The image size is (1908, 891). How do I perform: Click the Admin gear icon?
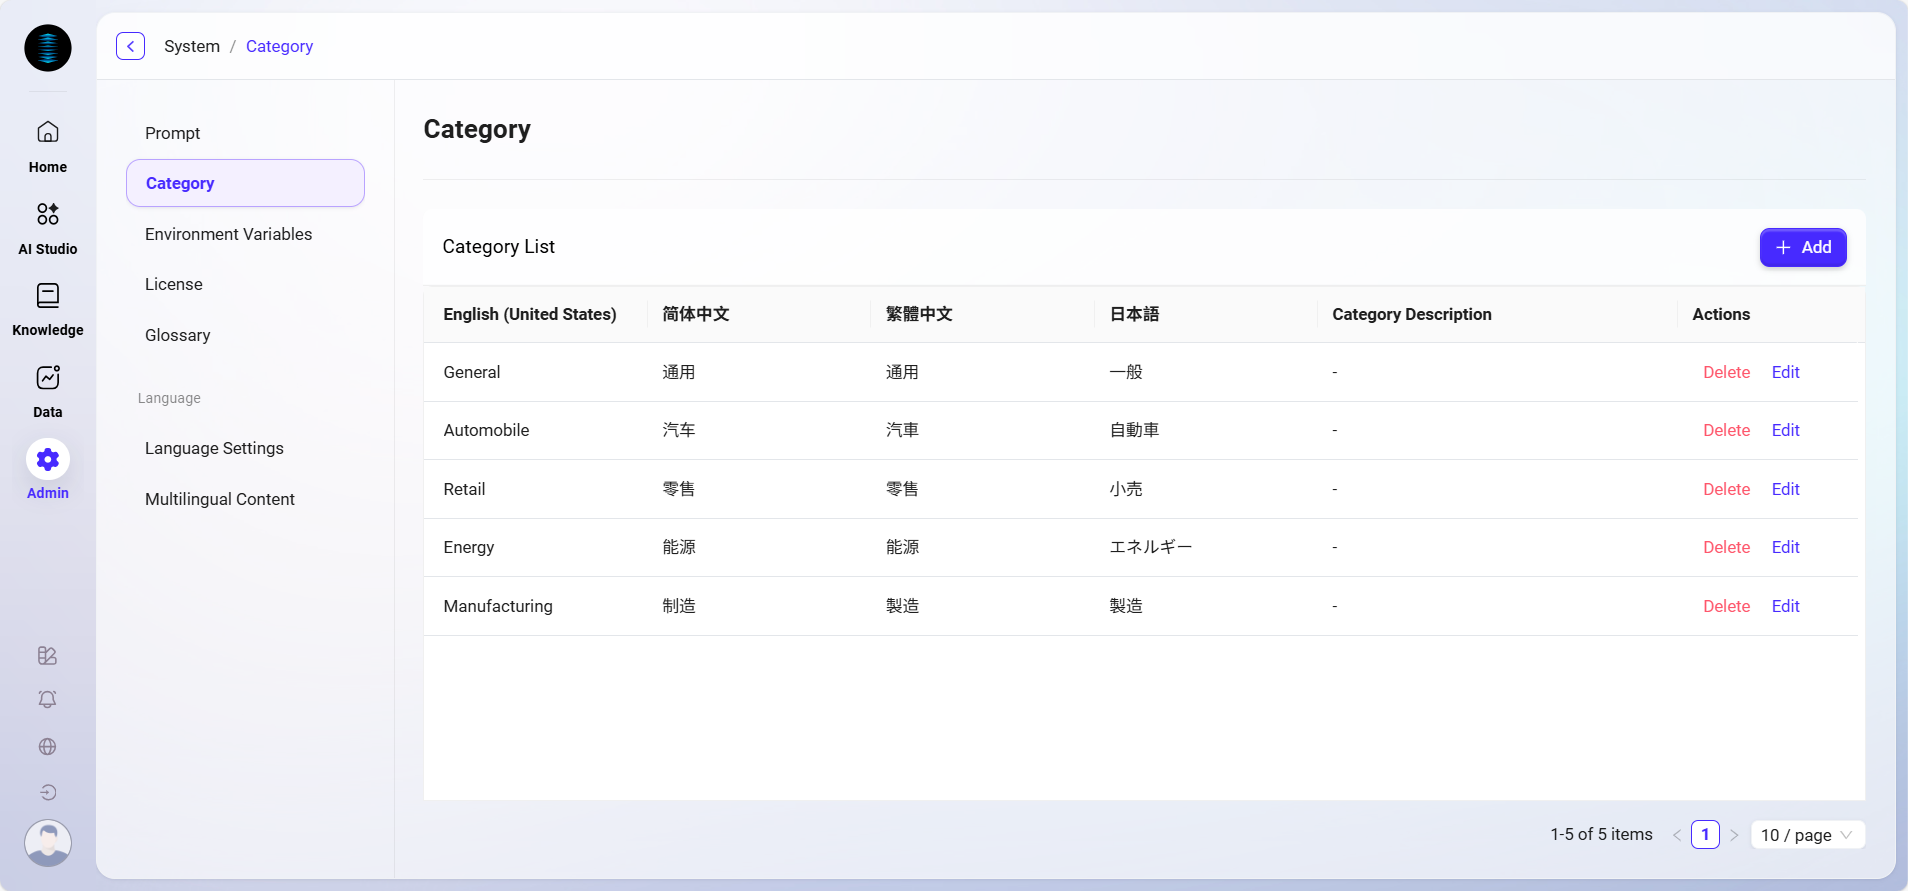(x=48, y=460)
